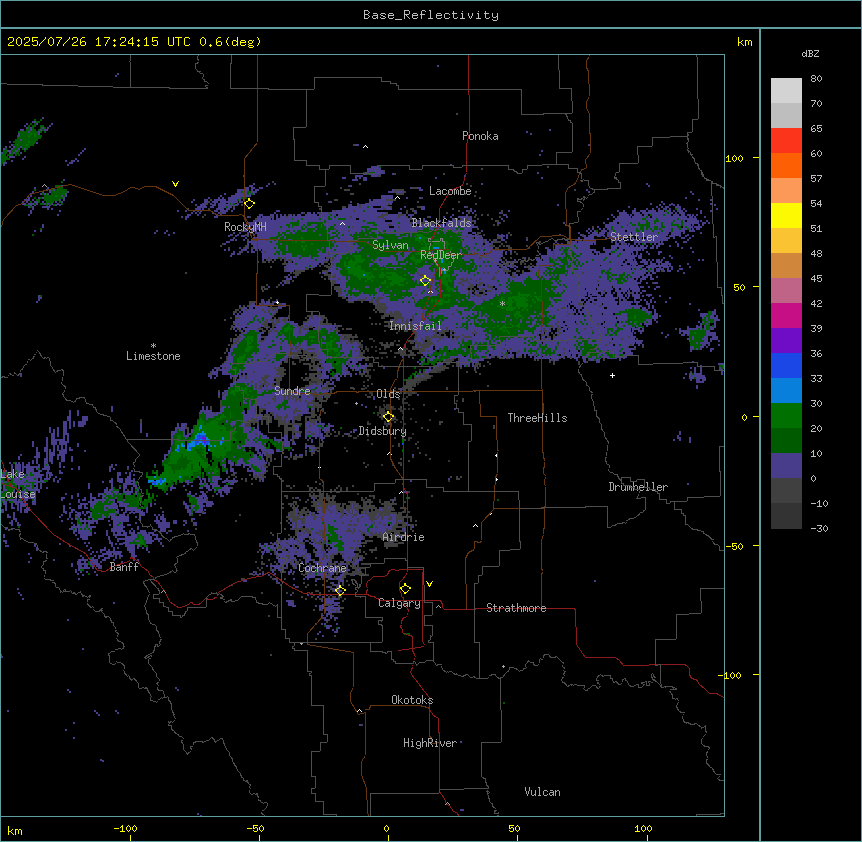Image resolution: width=862 pixels, height=842 pixels.
Task: Click the Lake Louise label
Action: (x=18, y=484)
